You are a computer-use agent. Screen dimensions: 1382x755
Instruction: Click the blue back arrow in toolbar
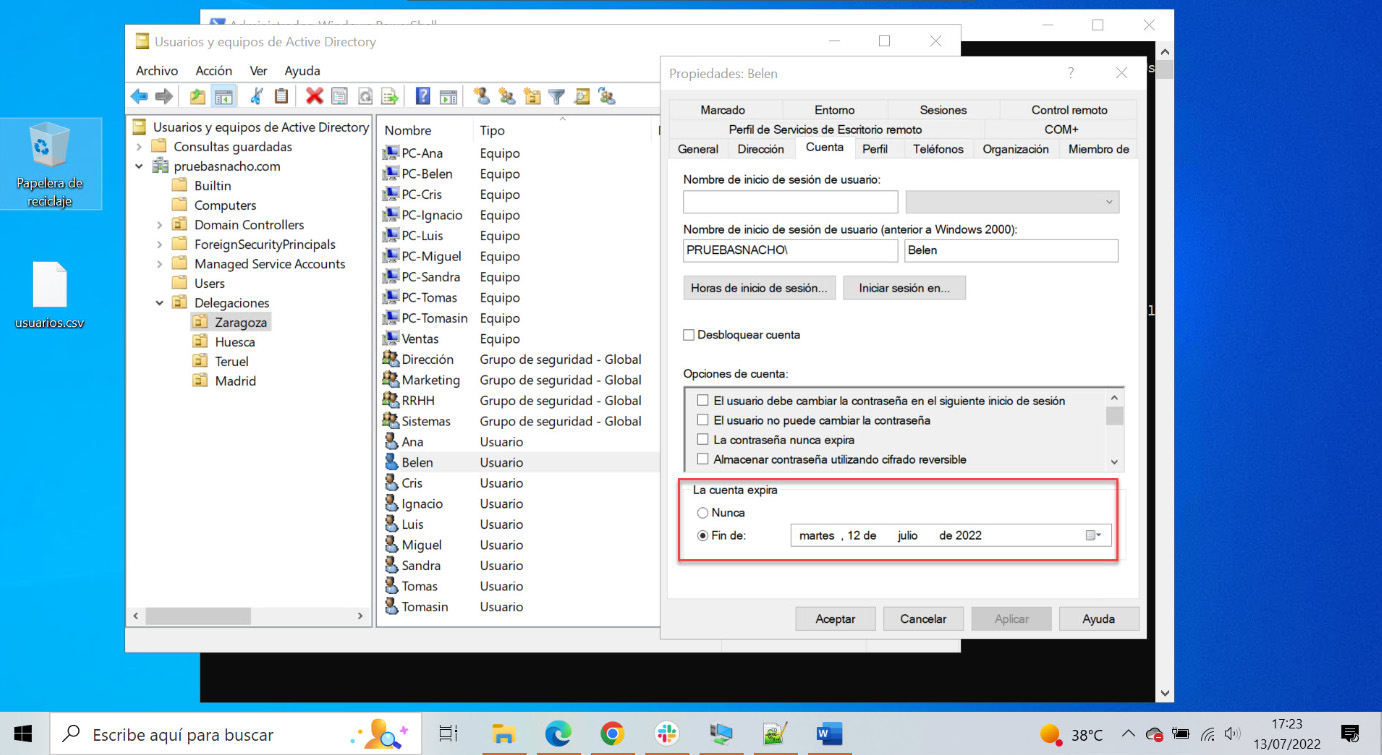coord(139,96)
